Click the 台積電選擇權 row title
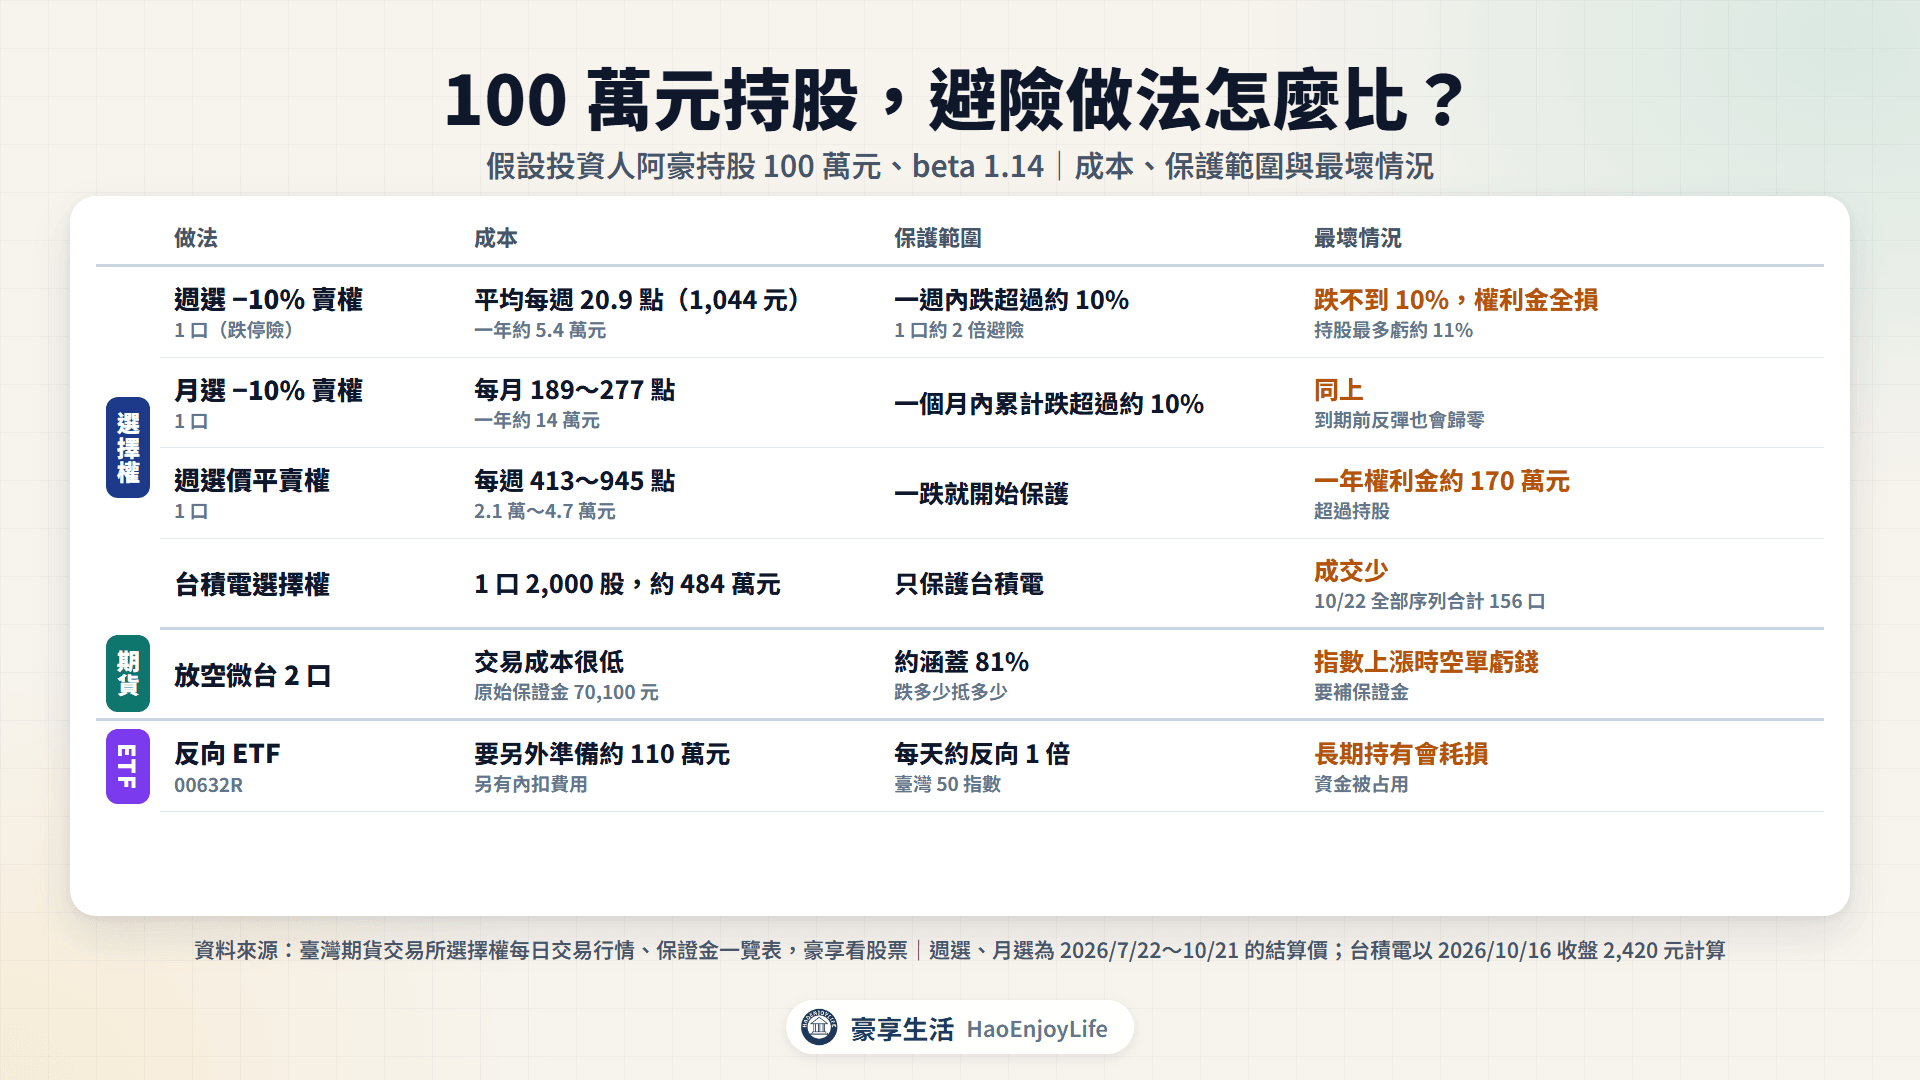 click(252, 585)
